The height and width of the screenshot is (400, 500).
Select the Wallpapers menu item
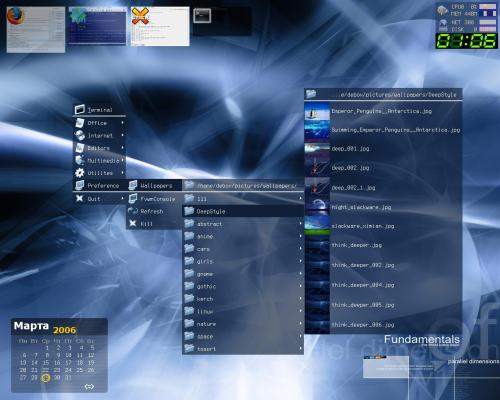(154, 185)
